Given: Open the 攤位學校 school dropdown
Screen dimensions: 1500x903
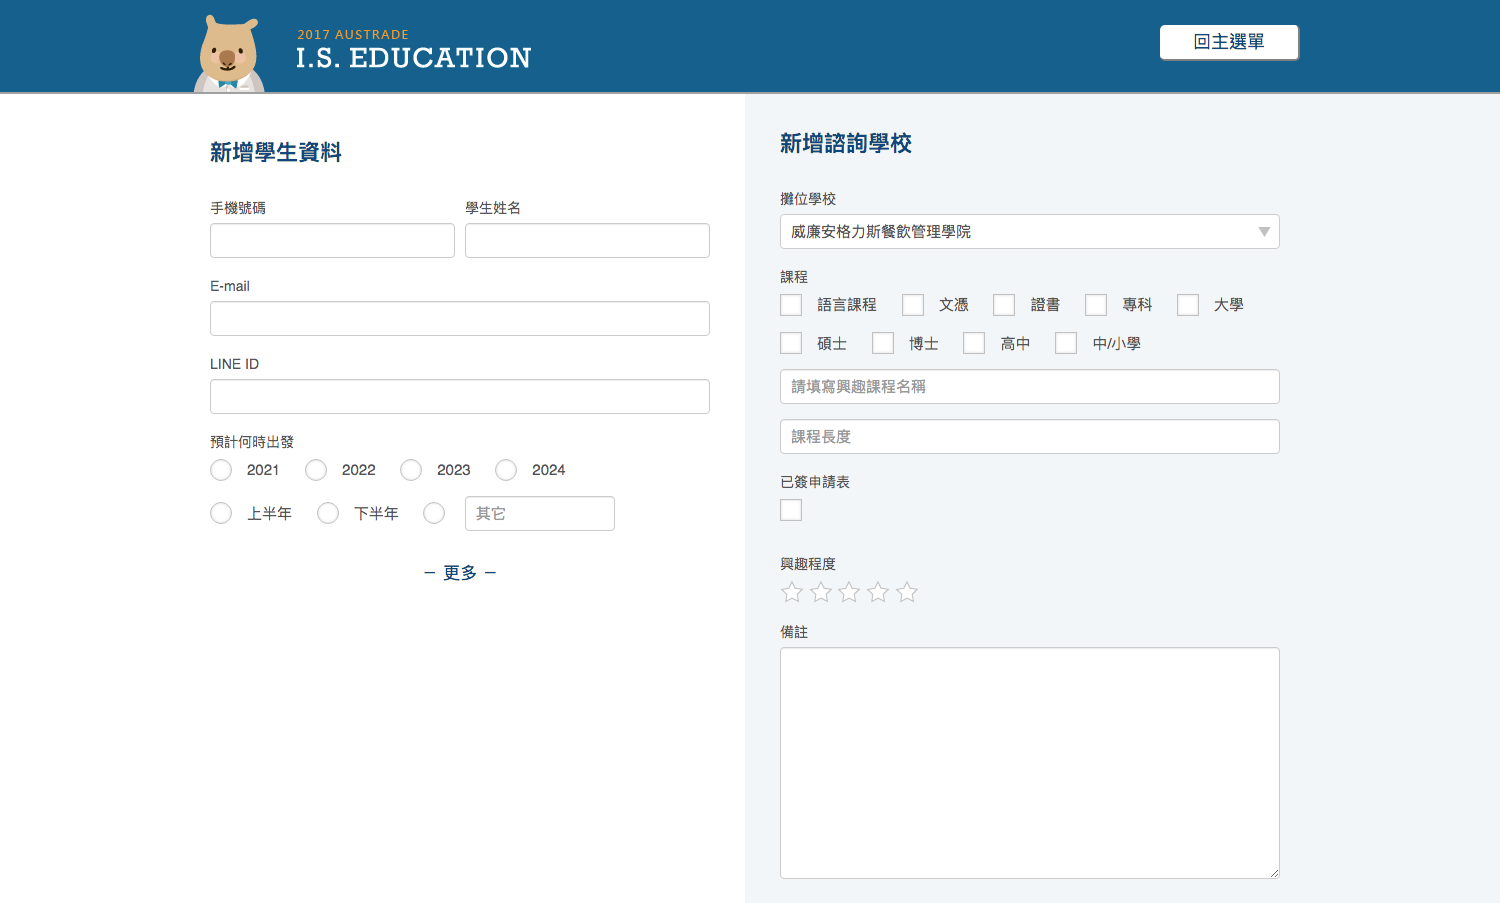Looking at the screenshot, I should click(1029, 232).
